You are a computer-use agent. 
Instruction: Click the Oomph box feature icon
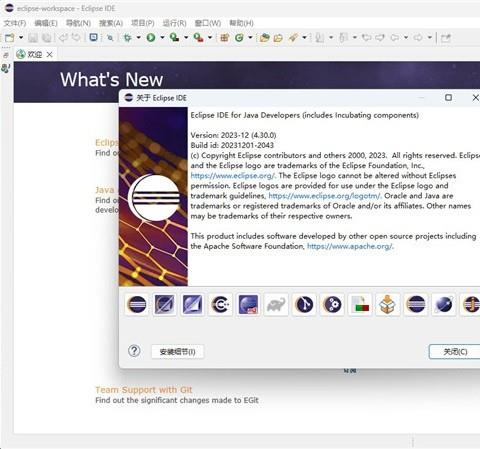[x=388, y=304]
